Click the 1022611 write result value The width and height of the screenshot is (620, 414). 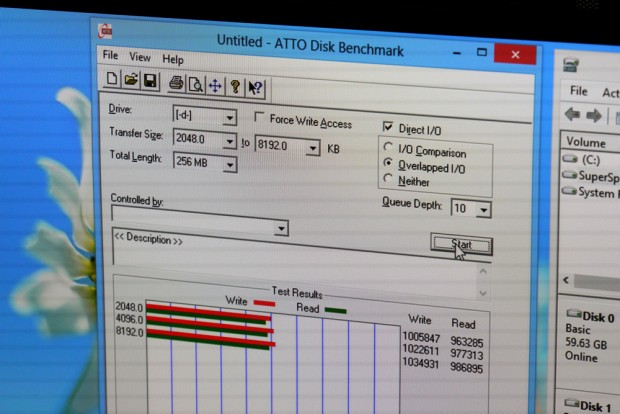pyautogui.click(x=421, y=350)
